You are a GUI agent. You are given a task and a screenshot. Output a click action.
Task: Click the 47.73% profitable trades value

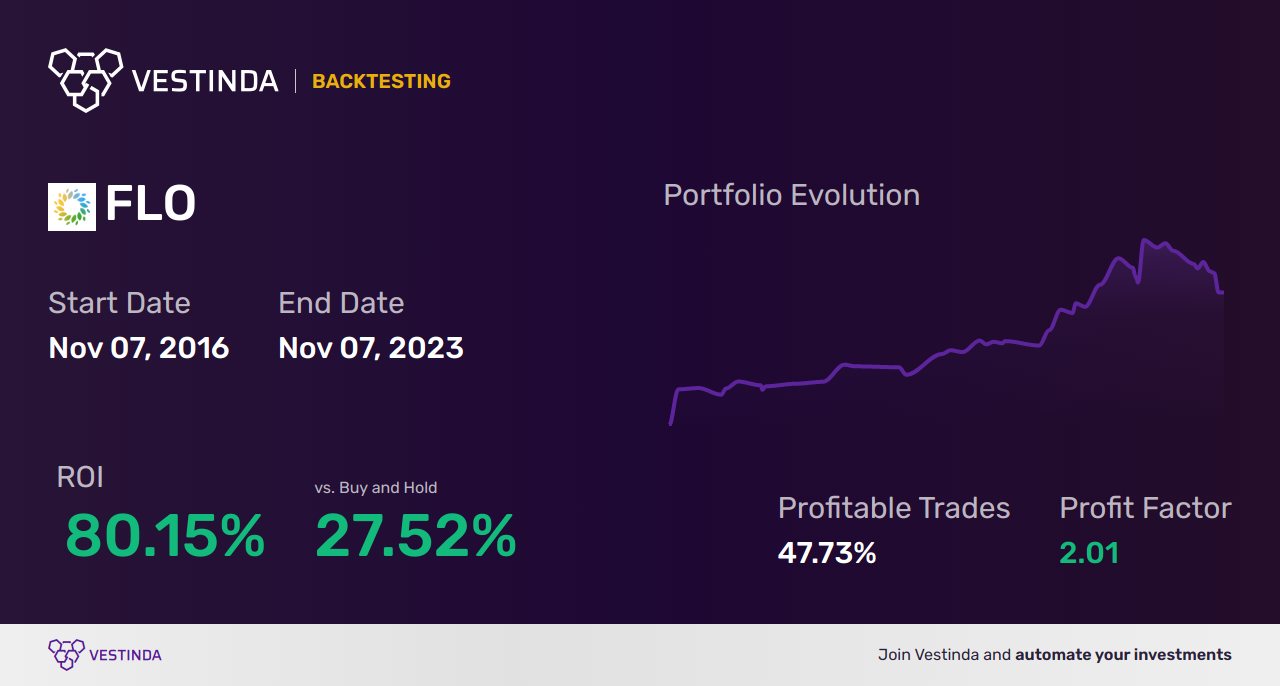827,553
